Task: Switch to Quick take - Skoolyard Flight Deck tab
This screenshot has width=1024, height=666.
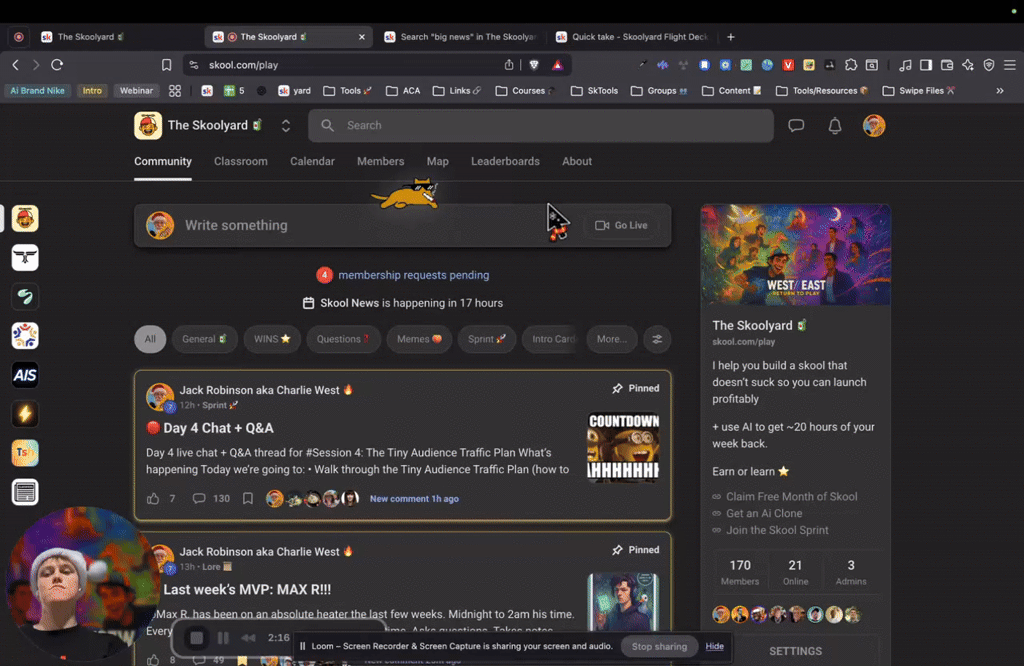Action: 633,37
